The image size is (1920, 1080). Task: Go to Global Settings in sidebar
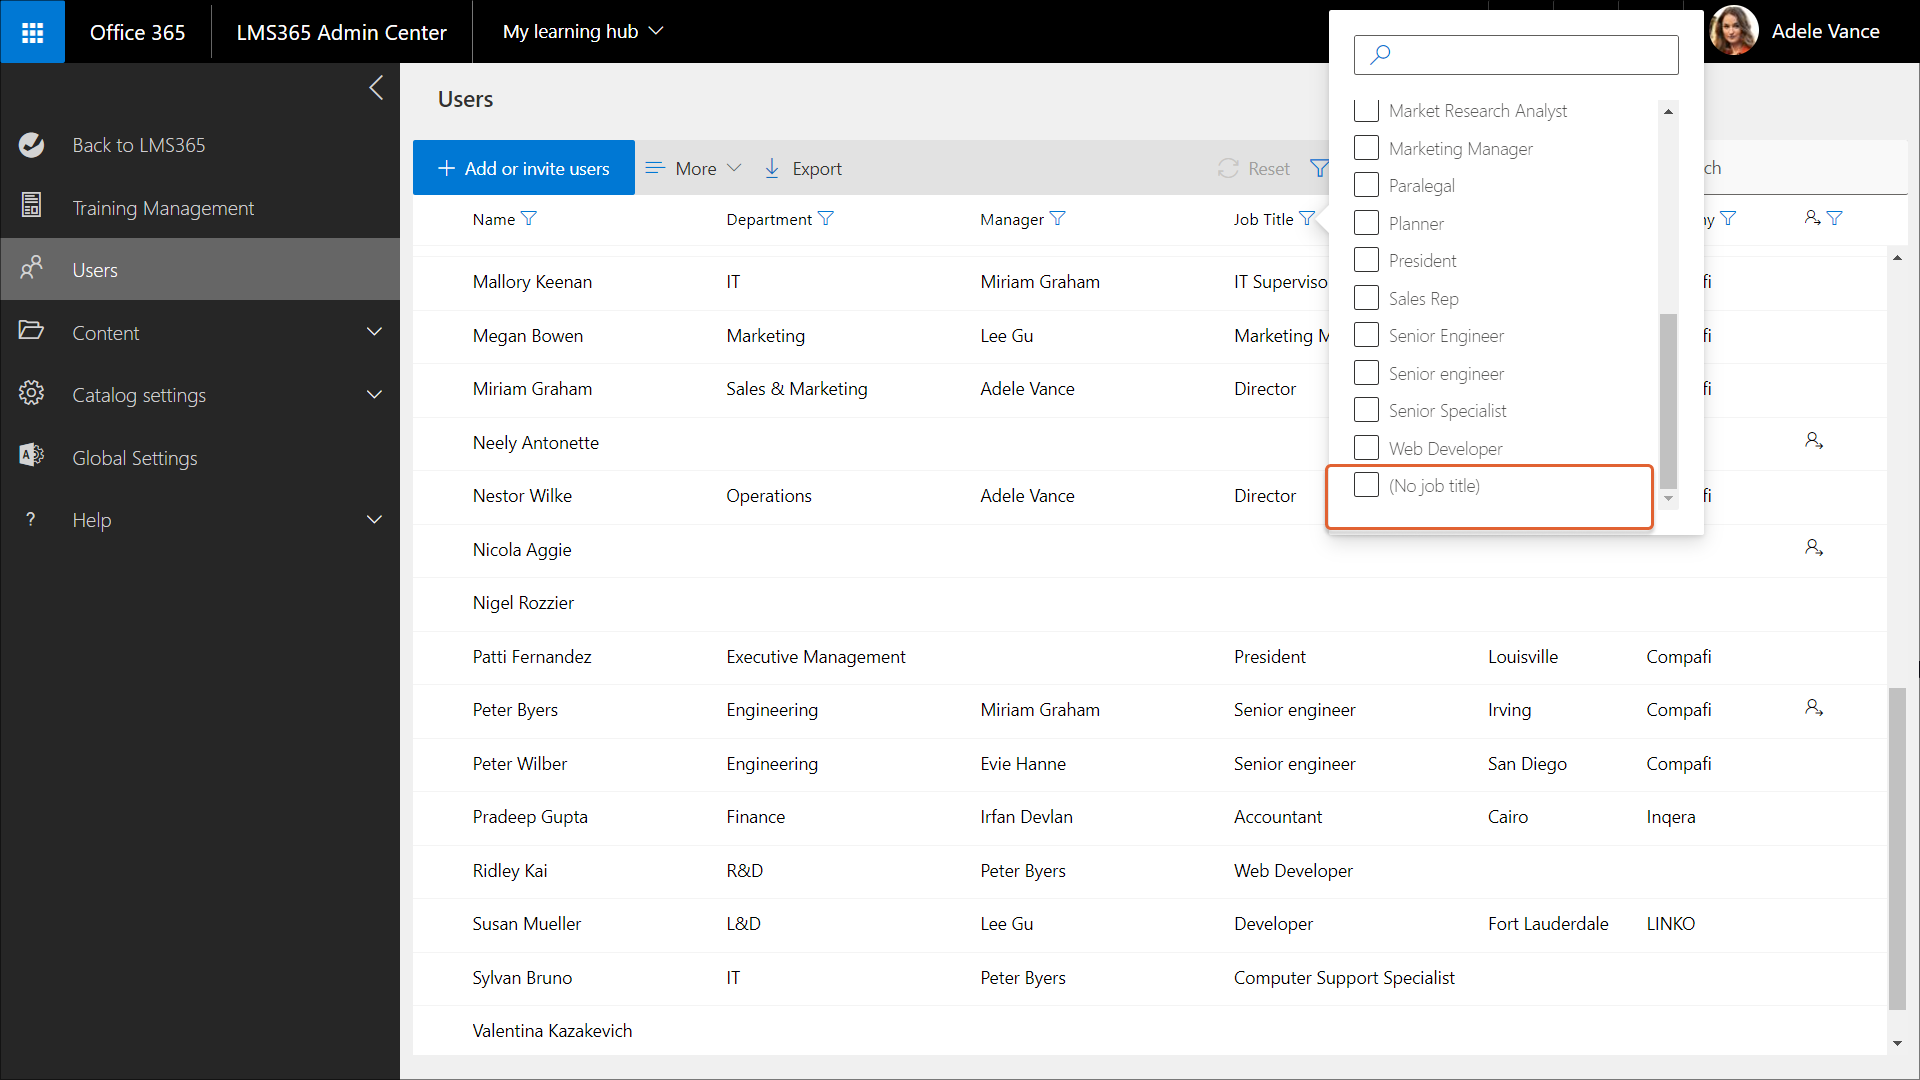point(135,458)
